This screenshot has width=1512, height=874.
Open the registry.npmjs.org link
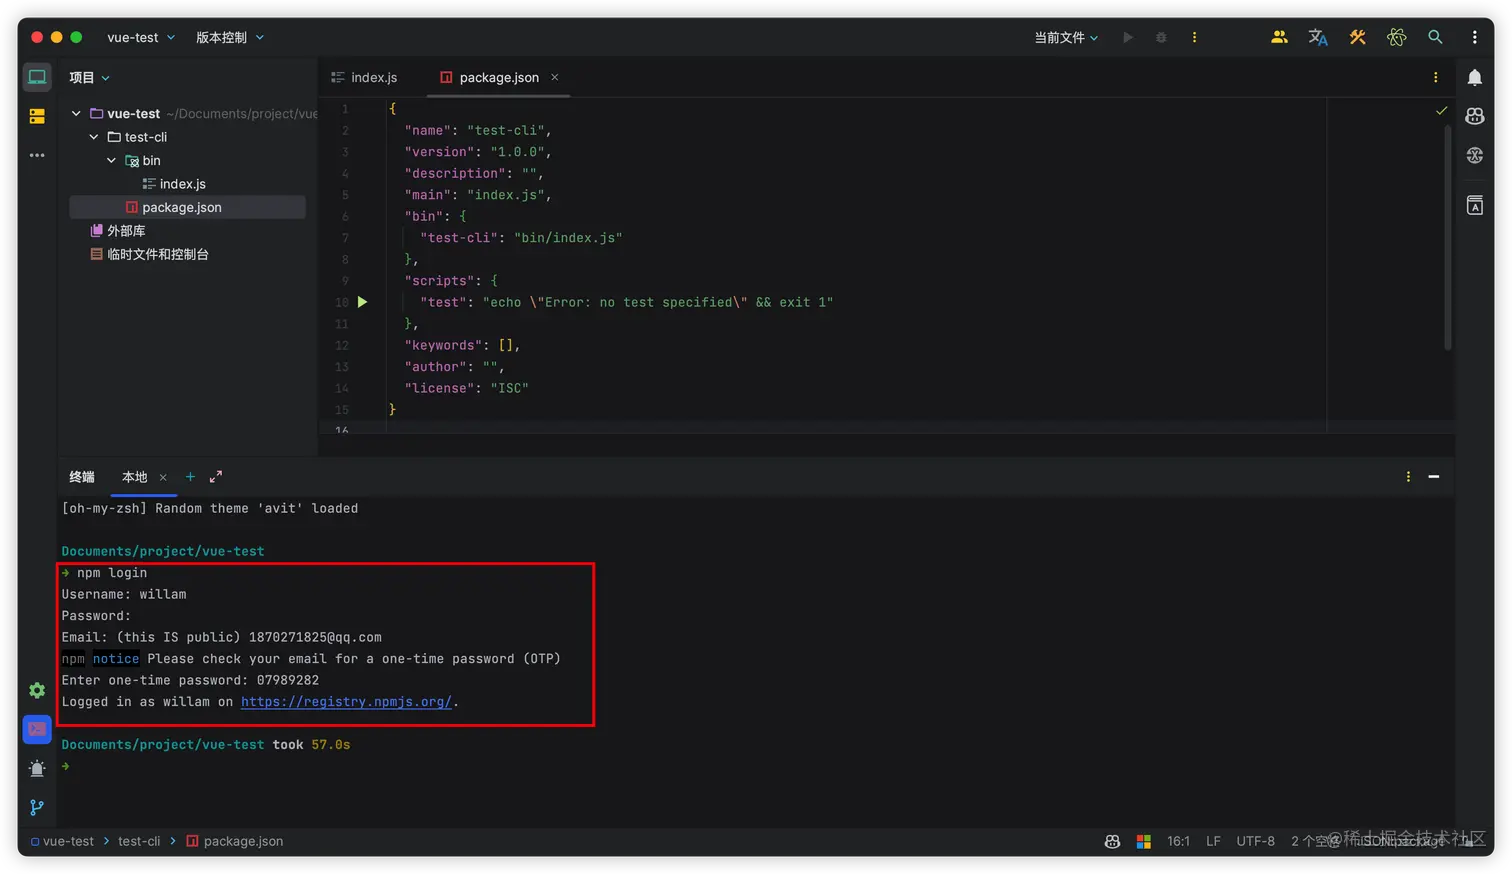coord(346,701)
